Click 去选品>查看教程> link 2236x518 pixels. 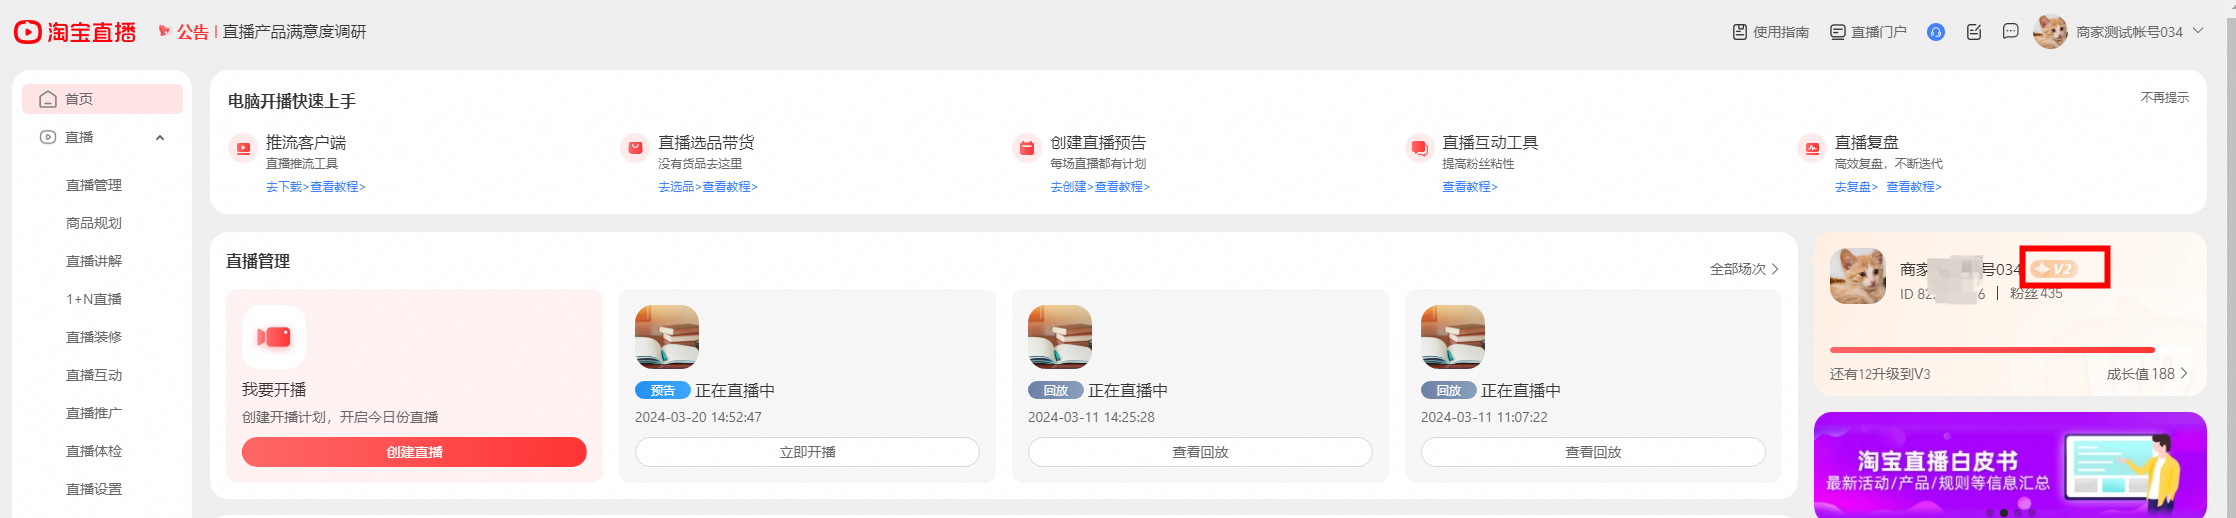(708, 187)
